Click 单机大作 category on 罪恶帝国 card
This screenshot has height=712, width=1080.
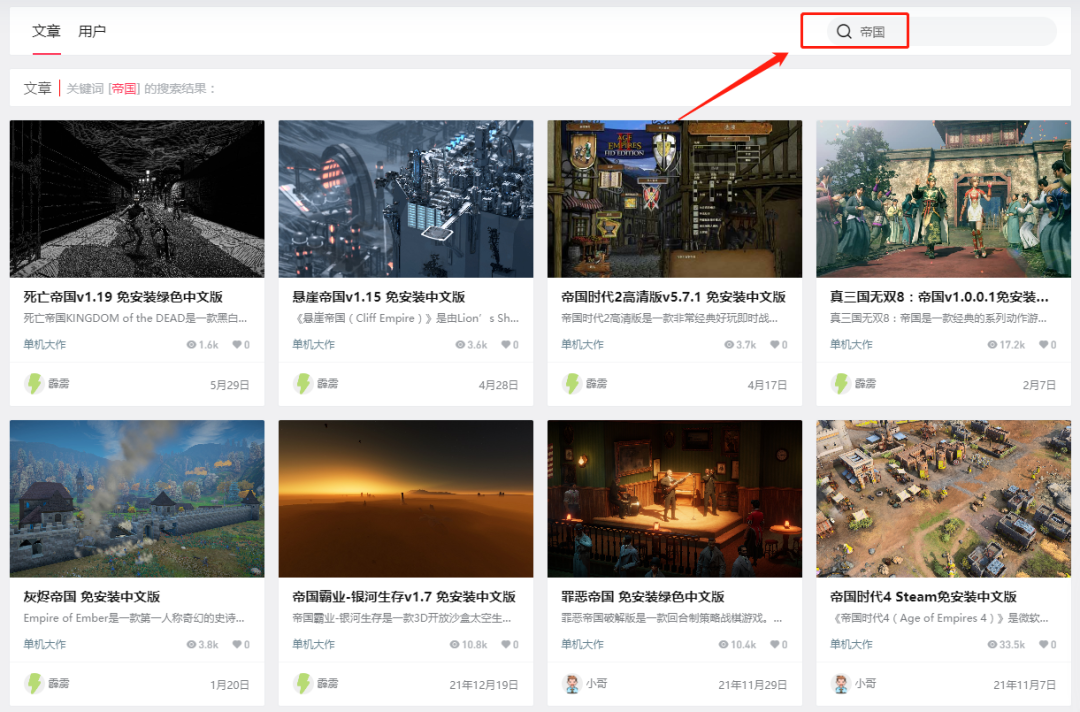pos(582,644)
